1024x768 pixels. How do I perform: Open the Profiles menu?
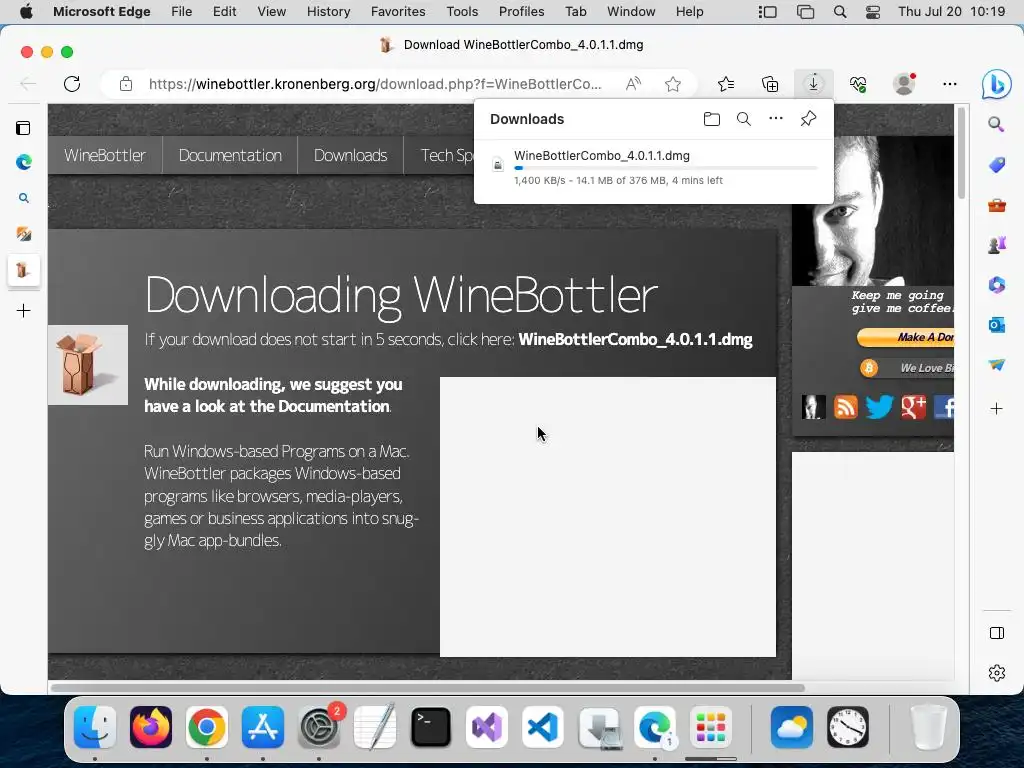(x=521, y=12)
